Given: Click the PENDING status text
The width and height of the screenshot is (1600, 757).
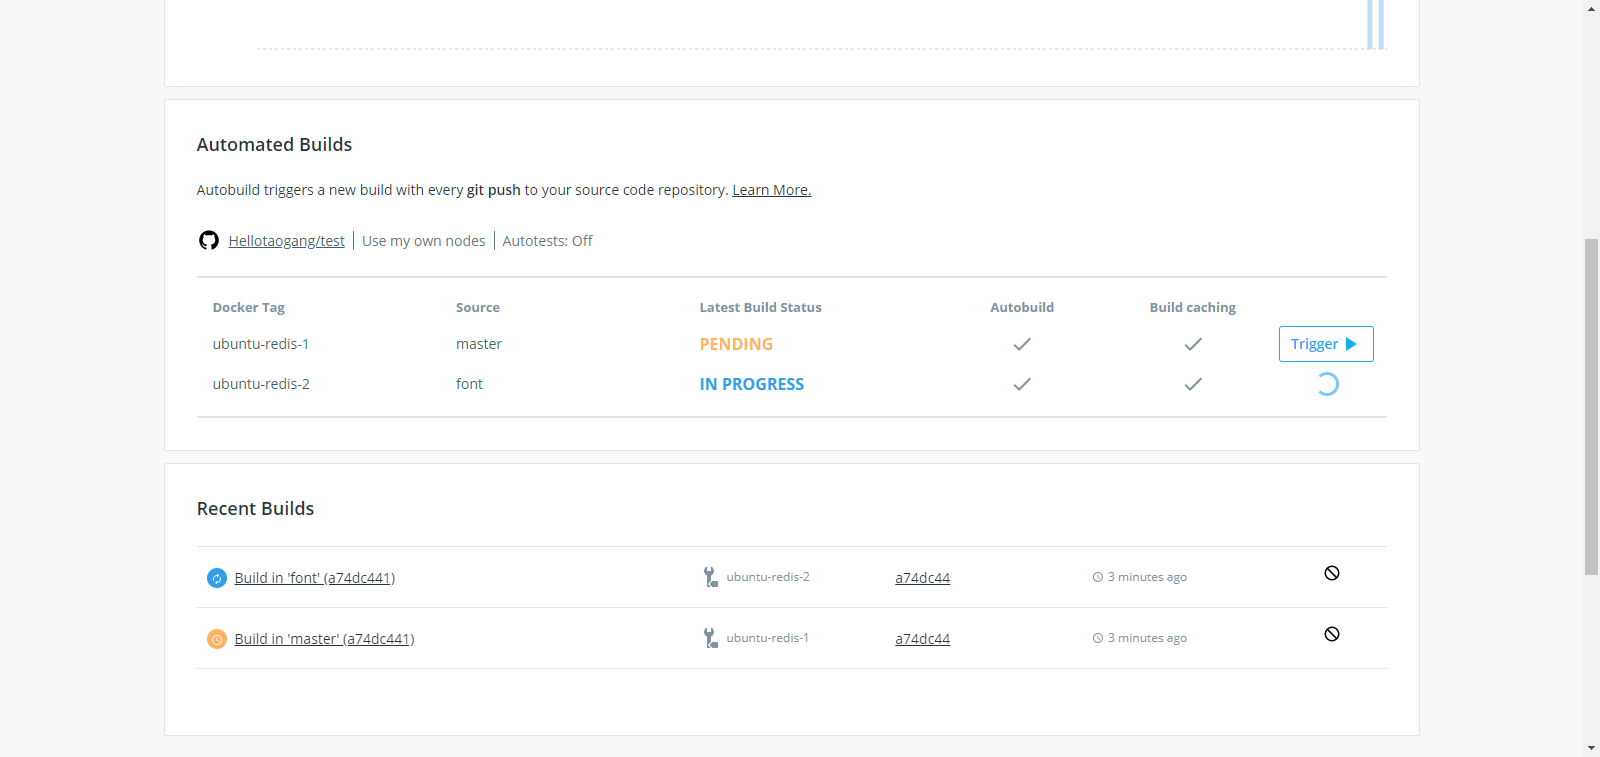Looking at the screenshot, I should (736, 344).
